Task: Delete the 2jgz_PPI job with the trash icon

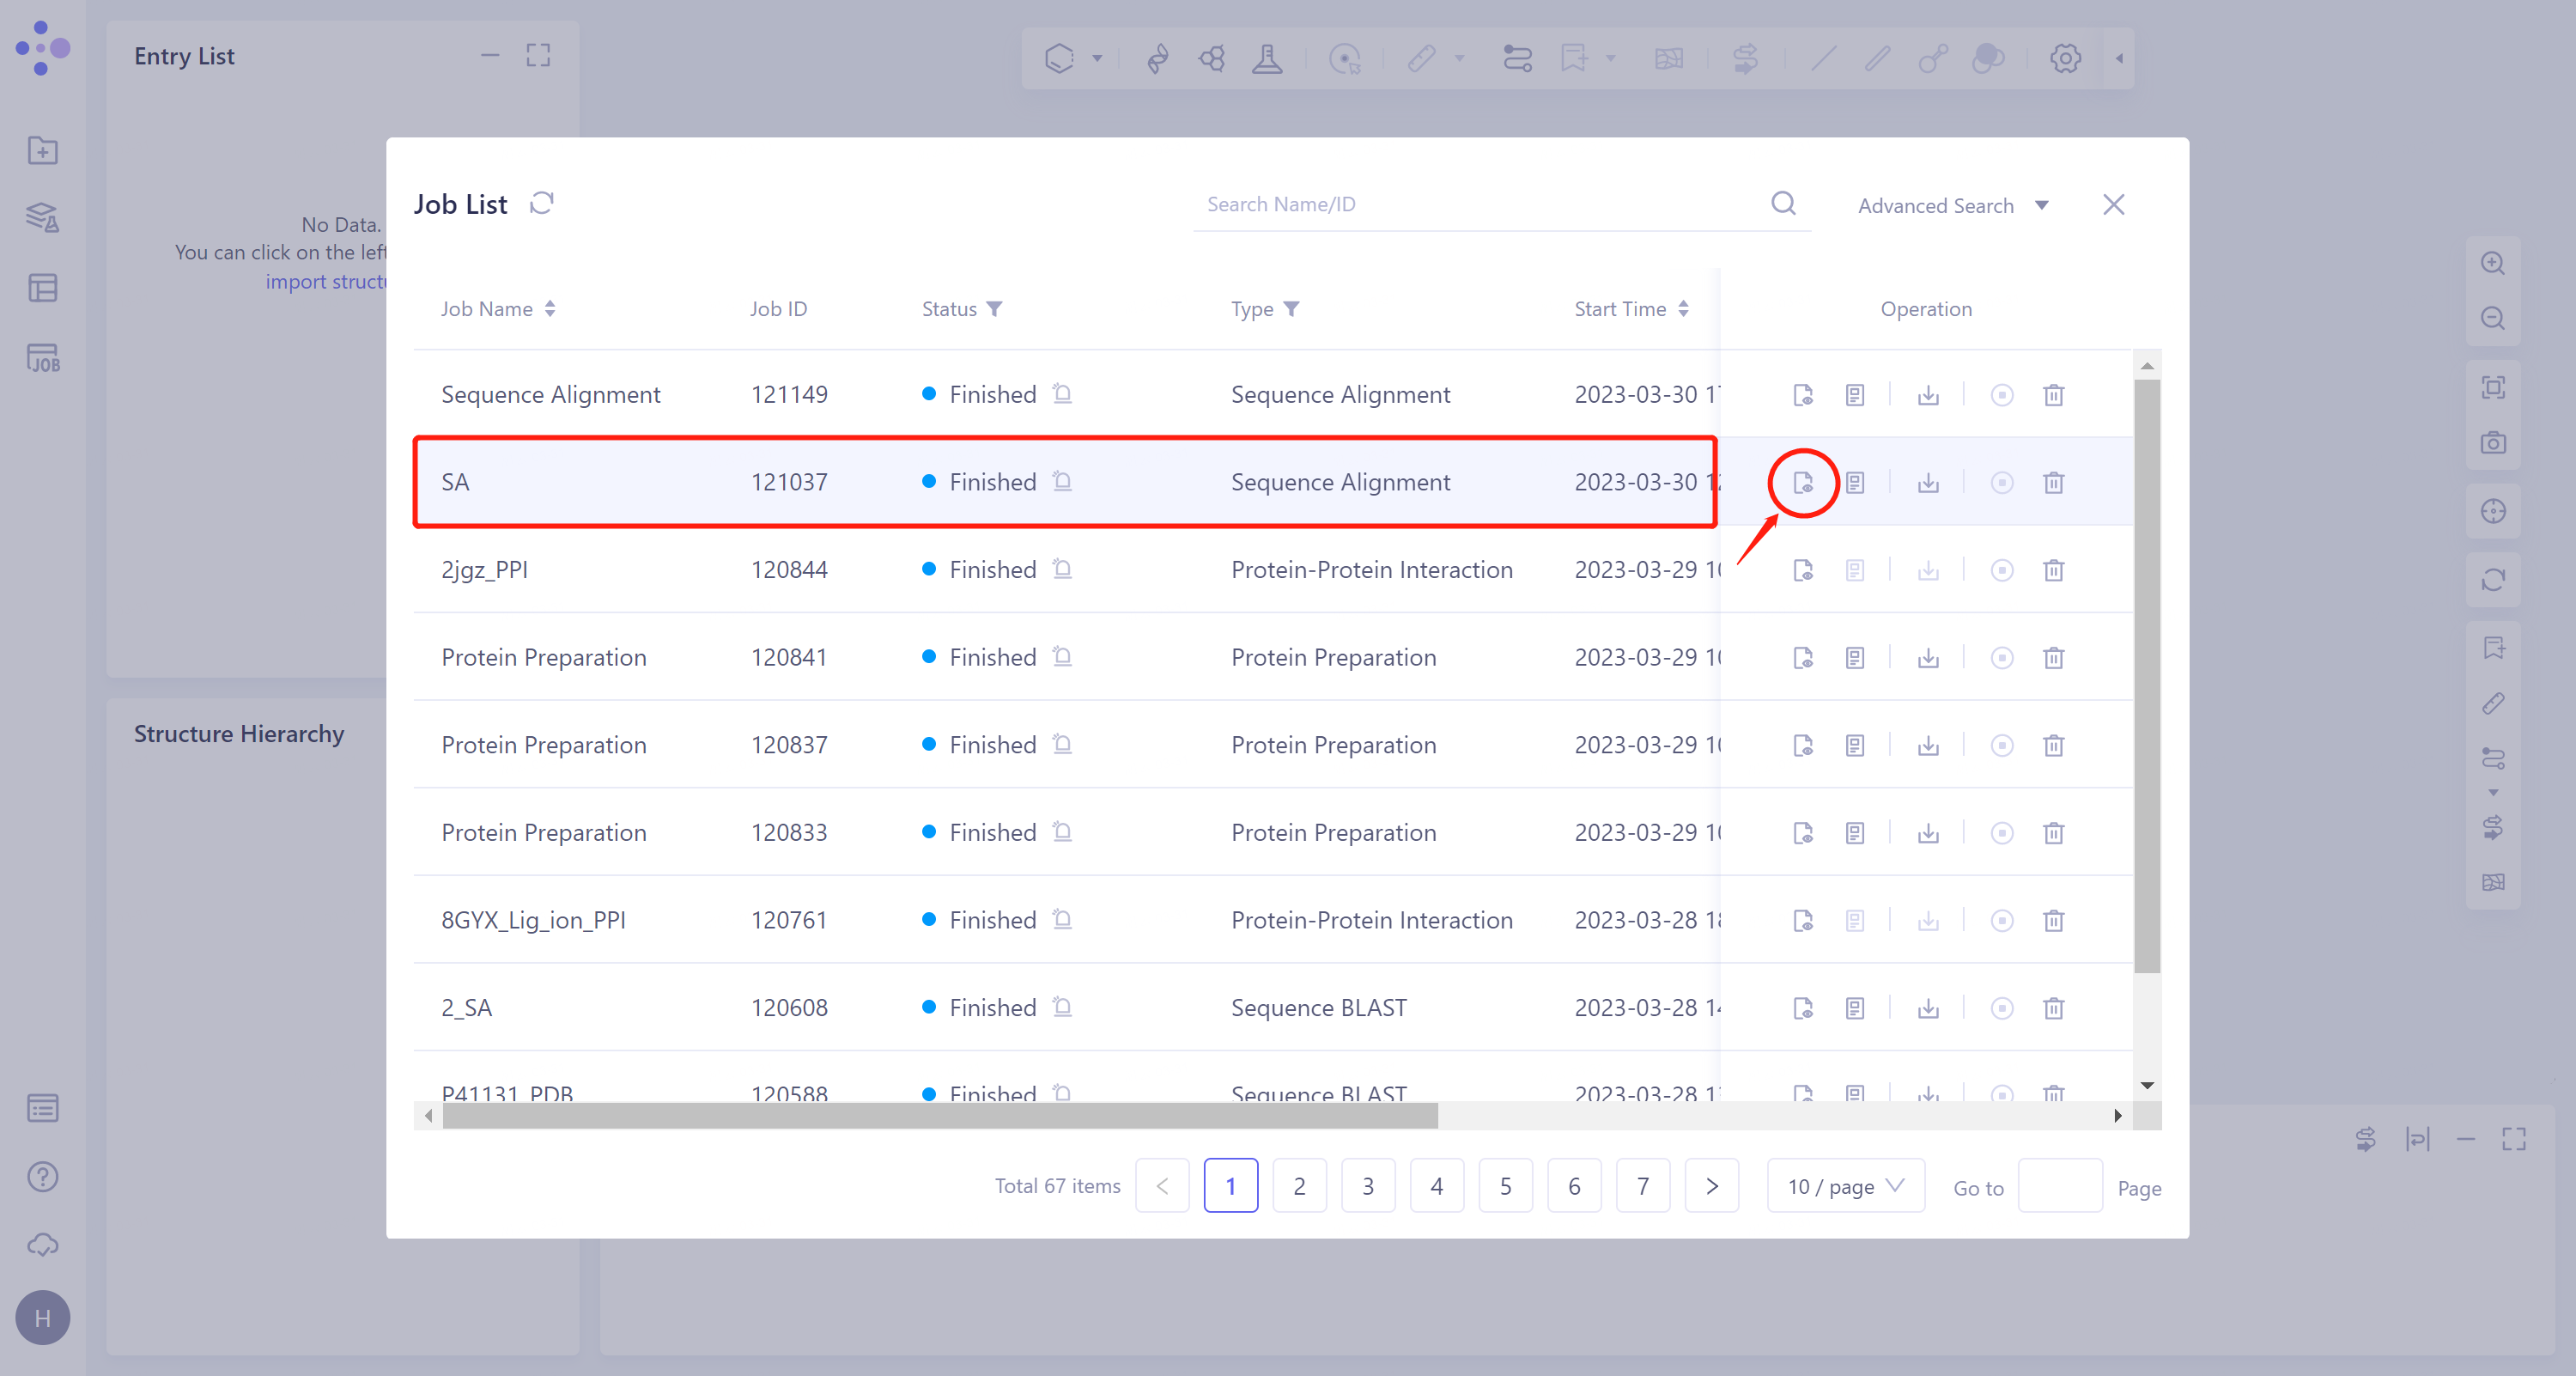Action: 2053,570
